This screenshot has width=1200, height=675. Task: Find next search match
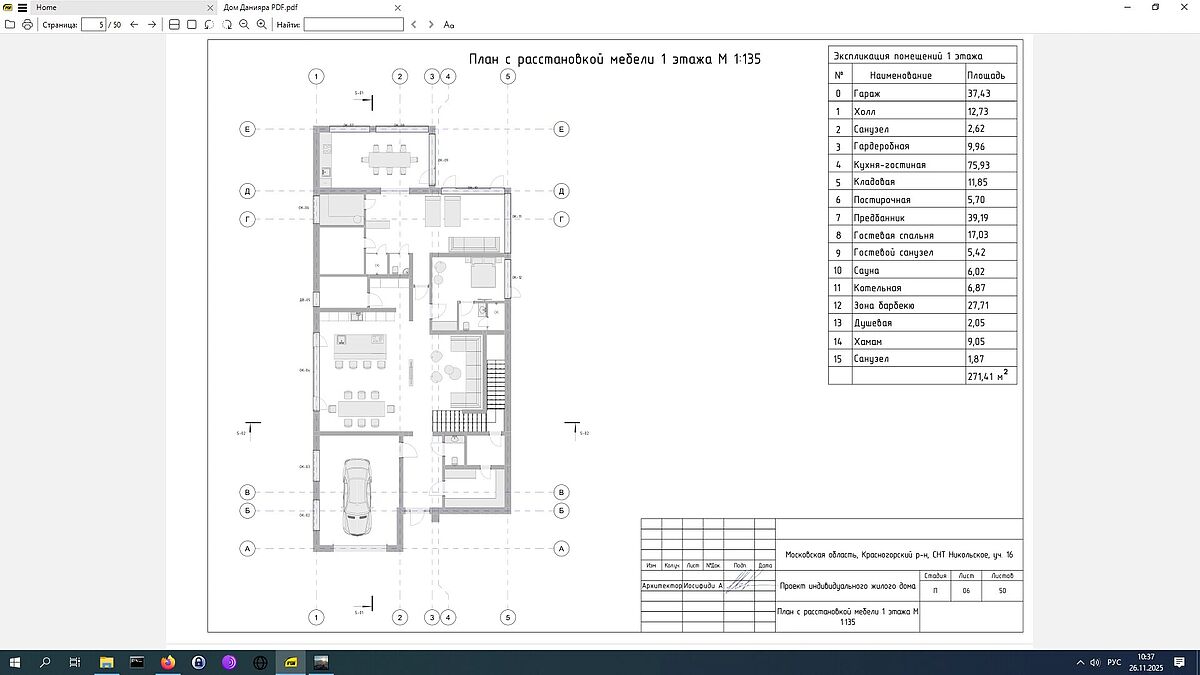pyautogui.click(x=431, y=24)
